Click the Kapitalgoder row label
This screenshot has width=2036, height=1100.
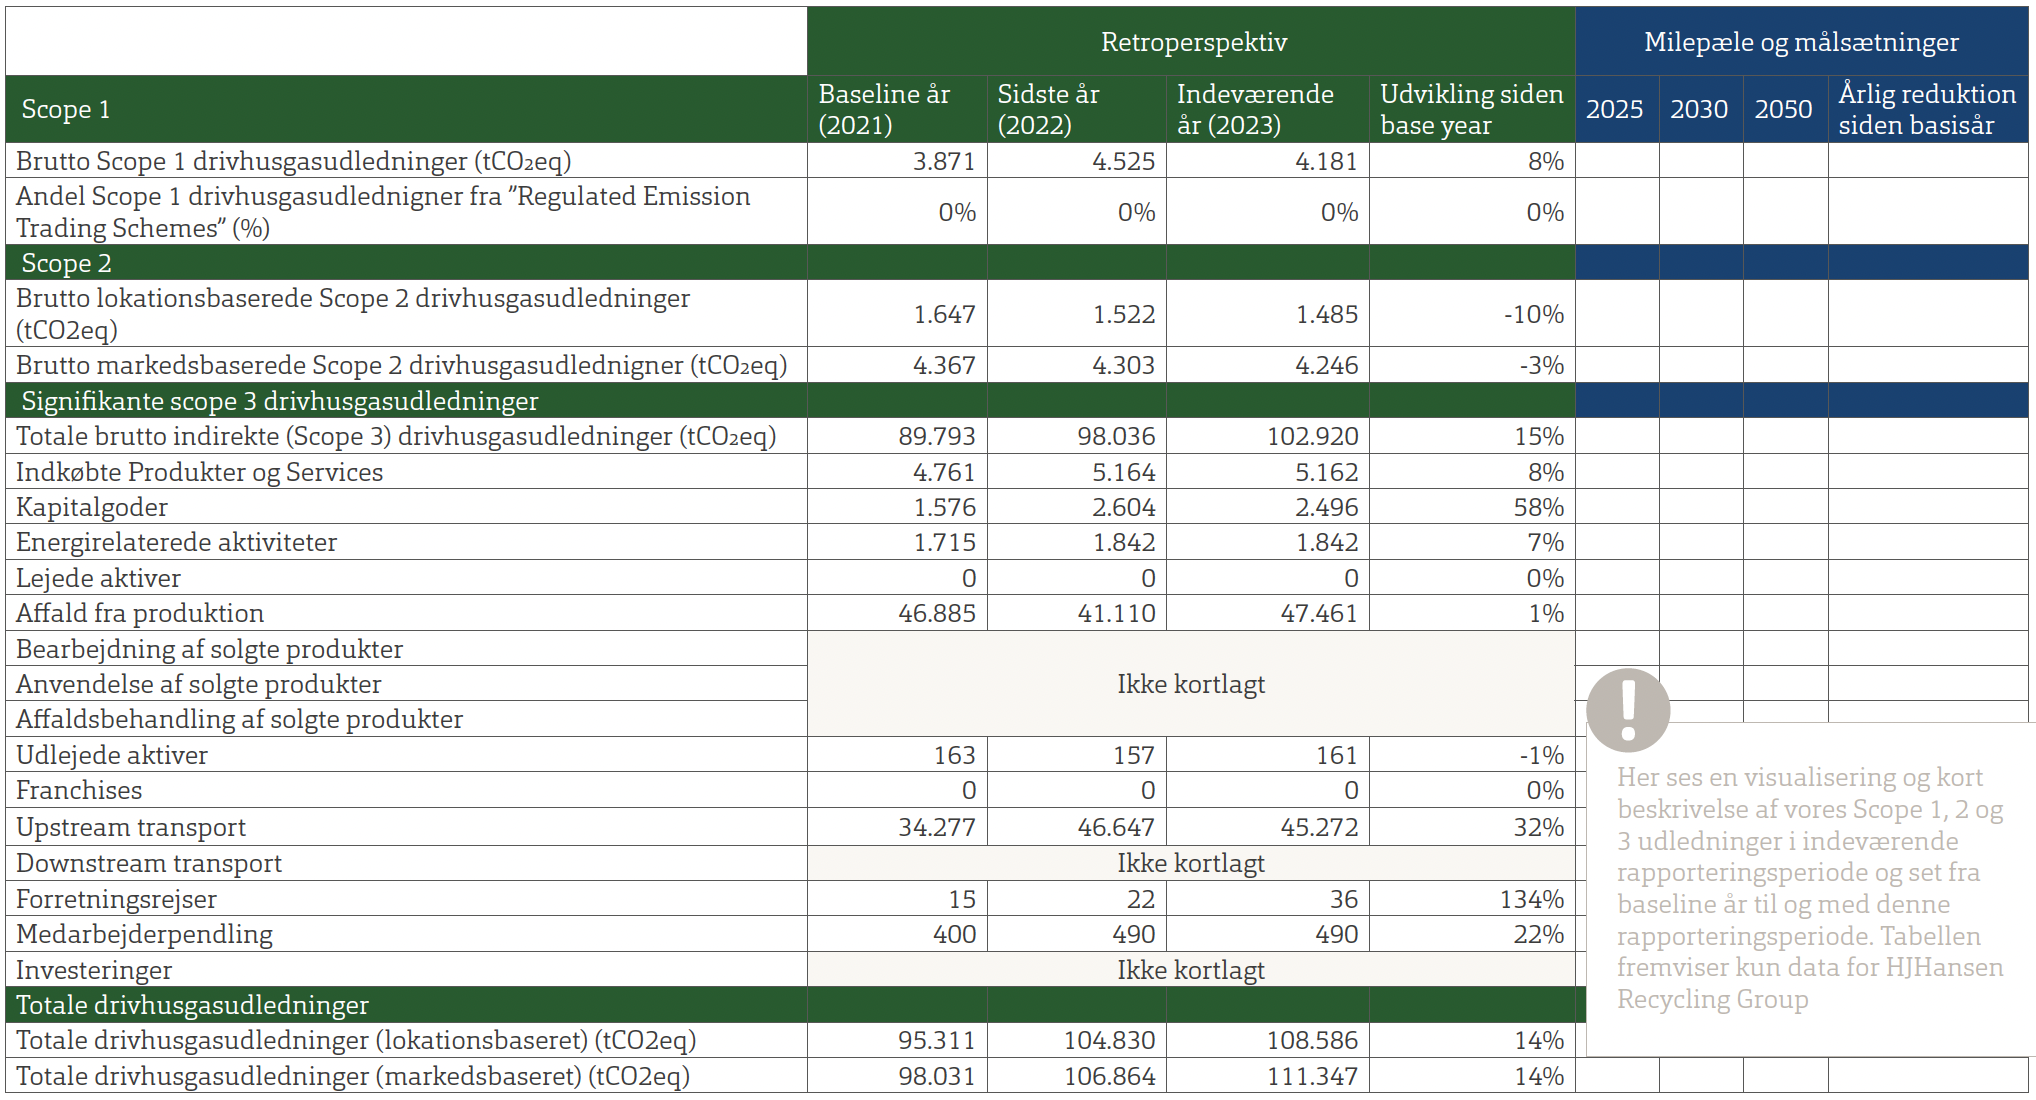pos(92,507)
